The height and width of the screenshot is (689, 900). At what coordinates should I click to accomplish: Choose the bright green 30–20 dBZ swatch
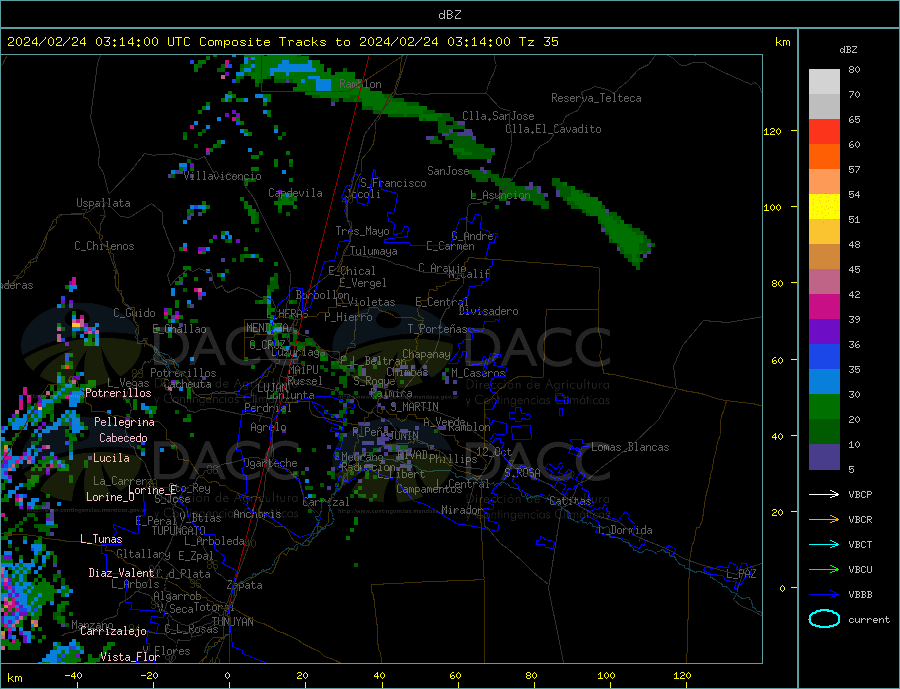click(824, 407)
